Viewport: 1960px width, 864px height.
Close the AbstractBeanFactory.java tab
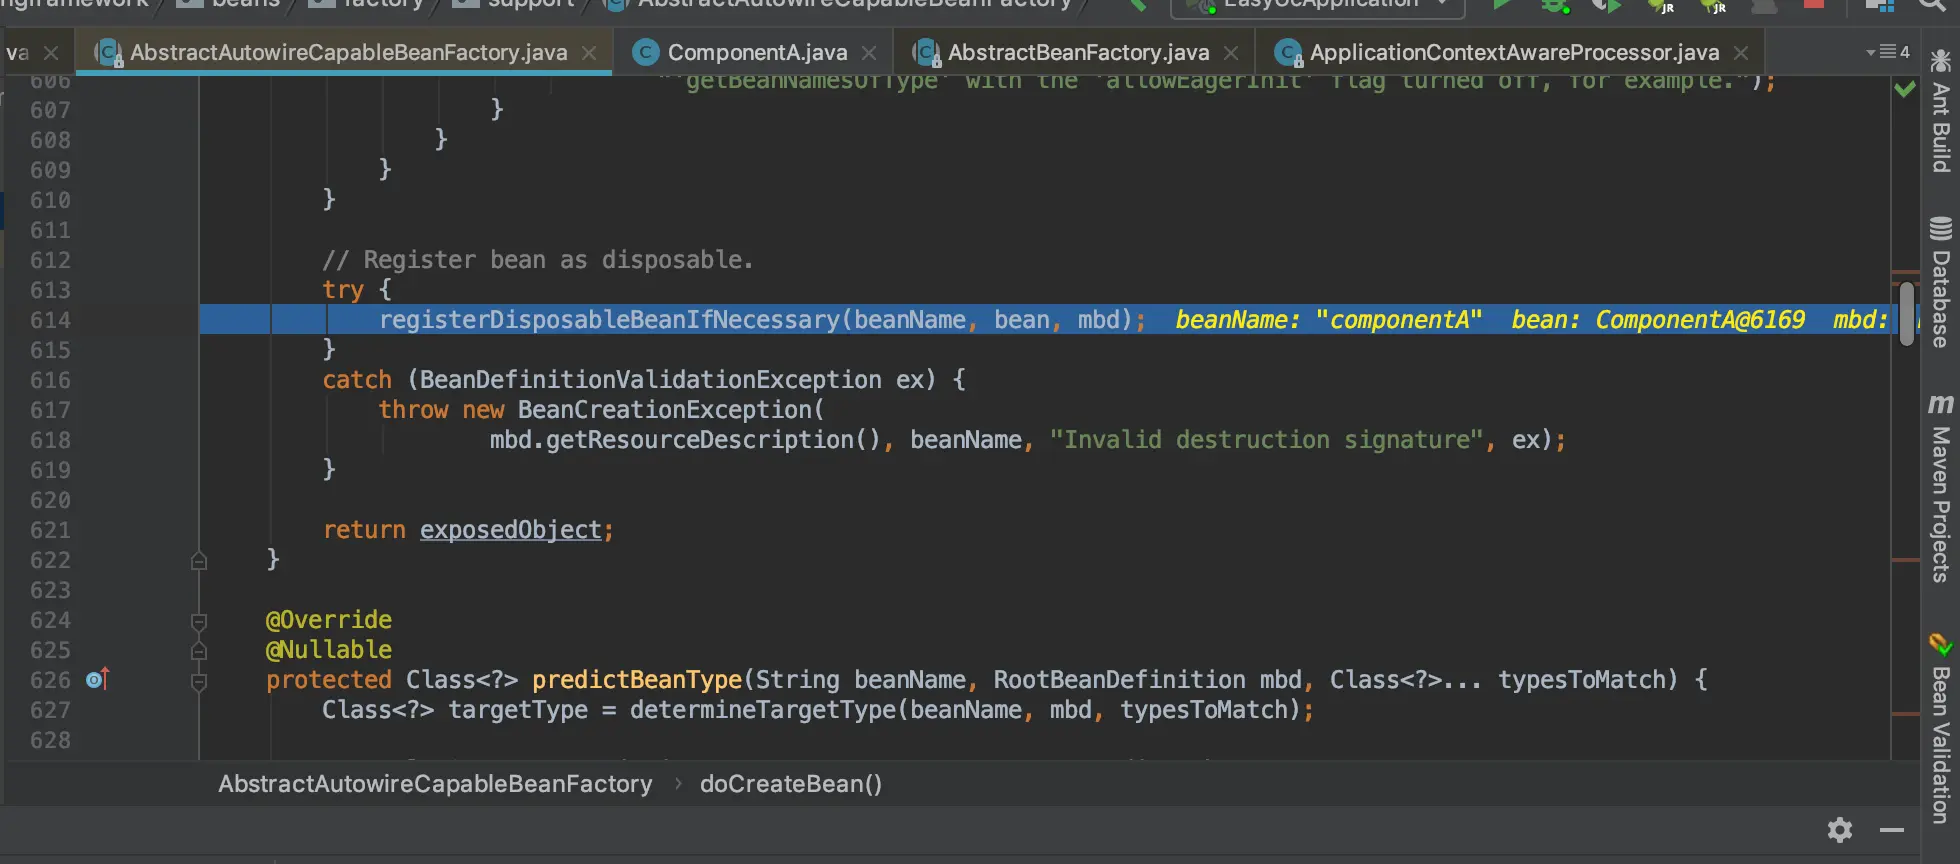tap(1231, 53)
